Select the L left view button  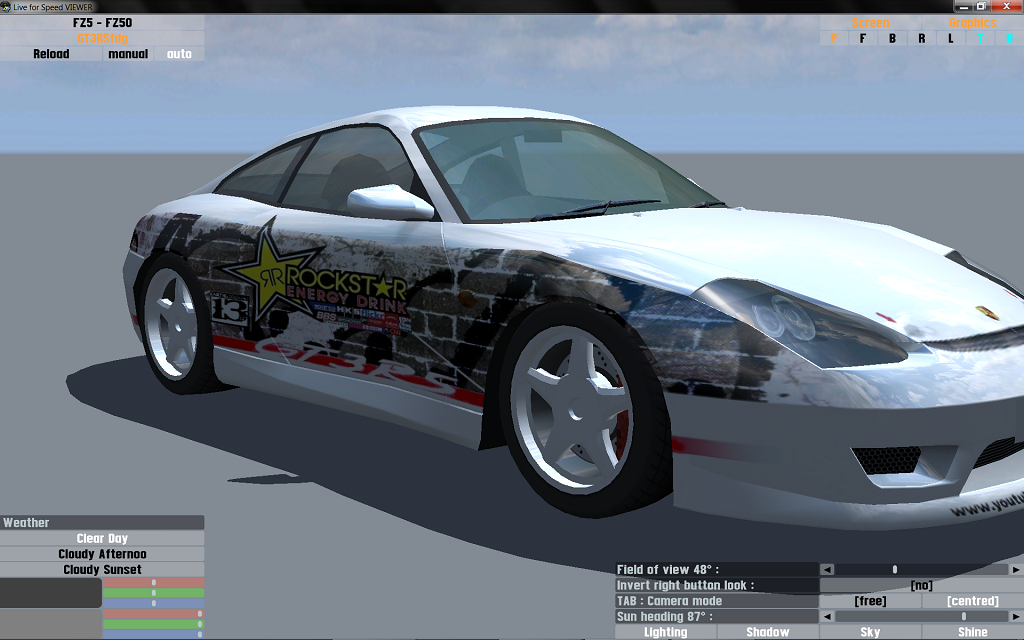tap(951, 39)
